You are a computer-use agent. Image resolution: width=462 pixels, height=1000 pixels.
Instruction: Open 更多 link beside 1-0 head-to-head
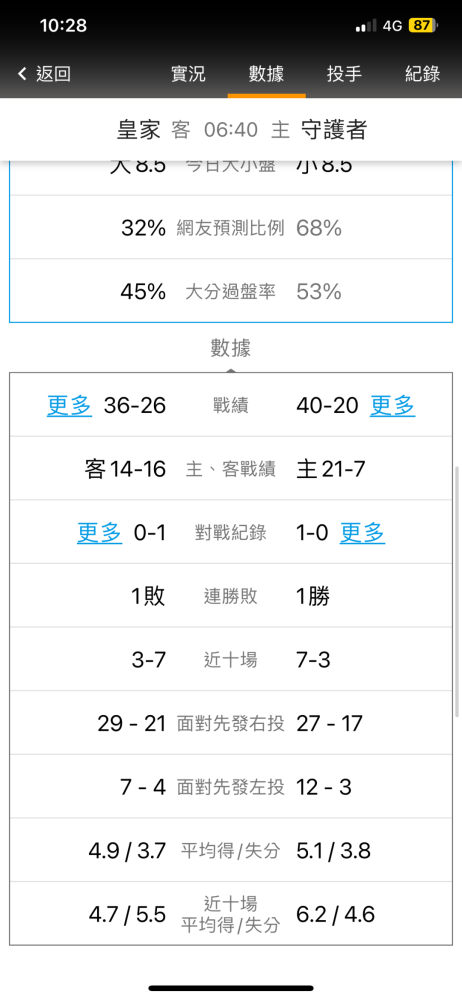[x=362, y=533]
